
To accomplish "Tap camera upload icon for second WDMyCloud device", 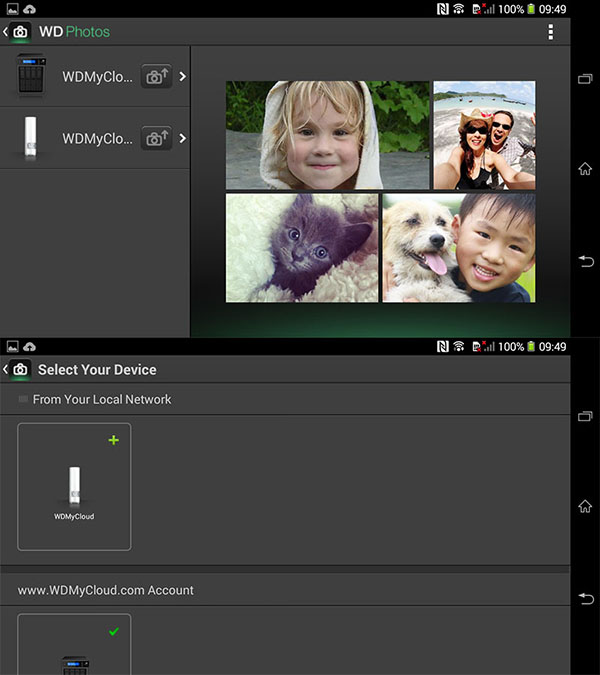I will point(157,138).
